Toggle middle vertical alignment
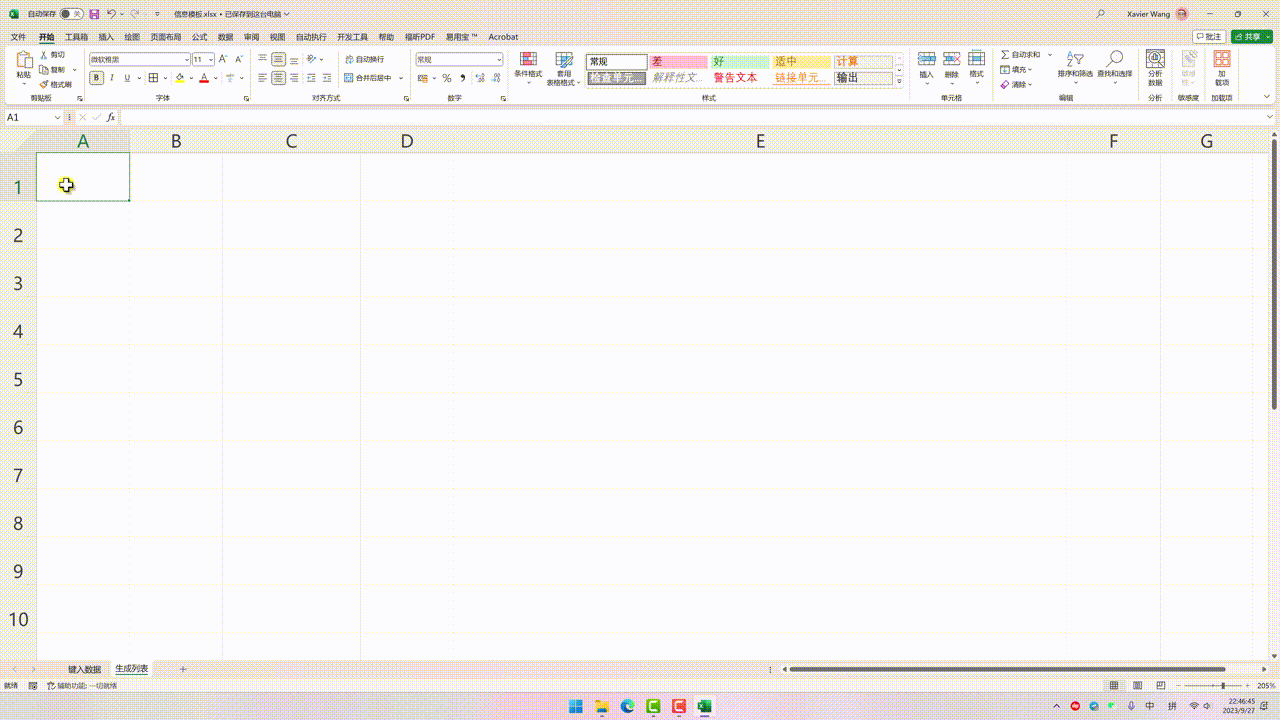This screenshot has width=1280, height=720. [278, 60]
